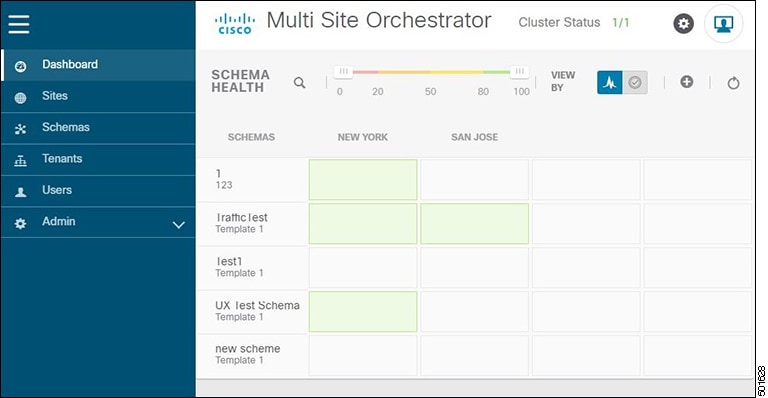Click the settings gear icon in header
This screenshot has width=768, height=398.
[x=683, y=23]
